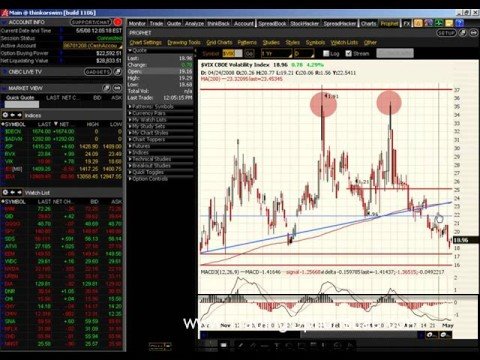
Task: Open the Active Account dropdown
Action: (x=93, y=46)
